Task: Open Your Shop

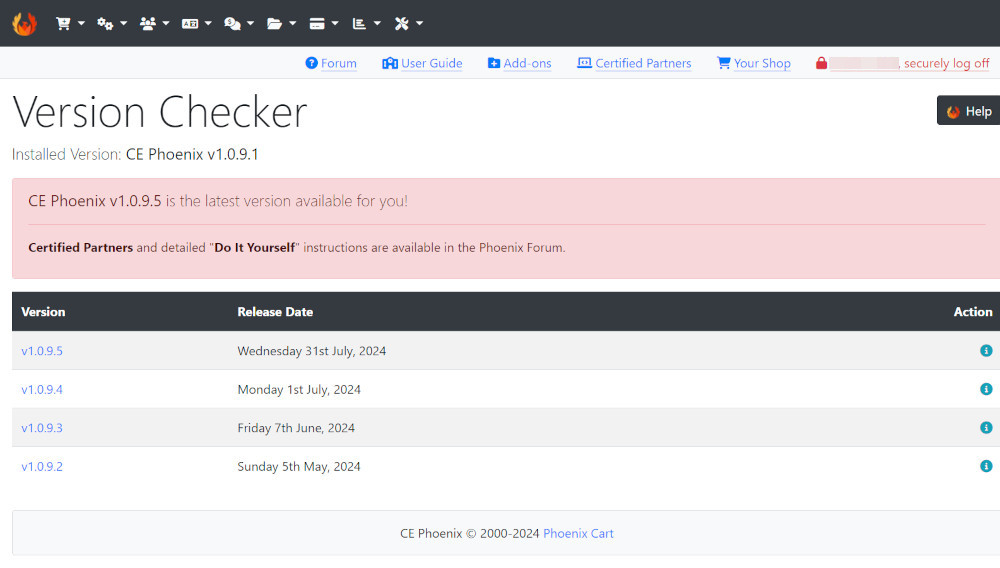Action: coord(754,63)
